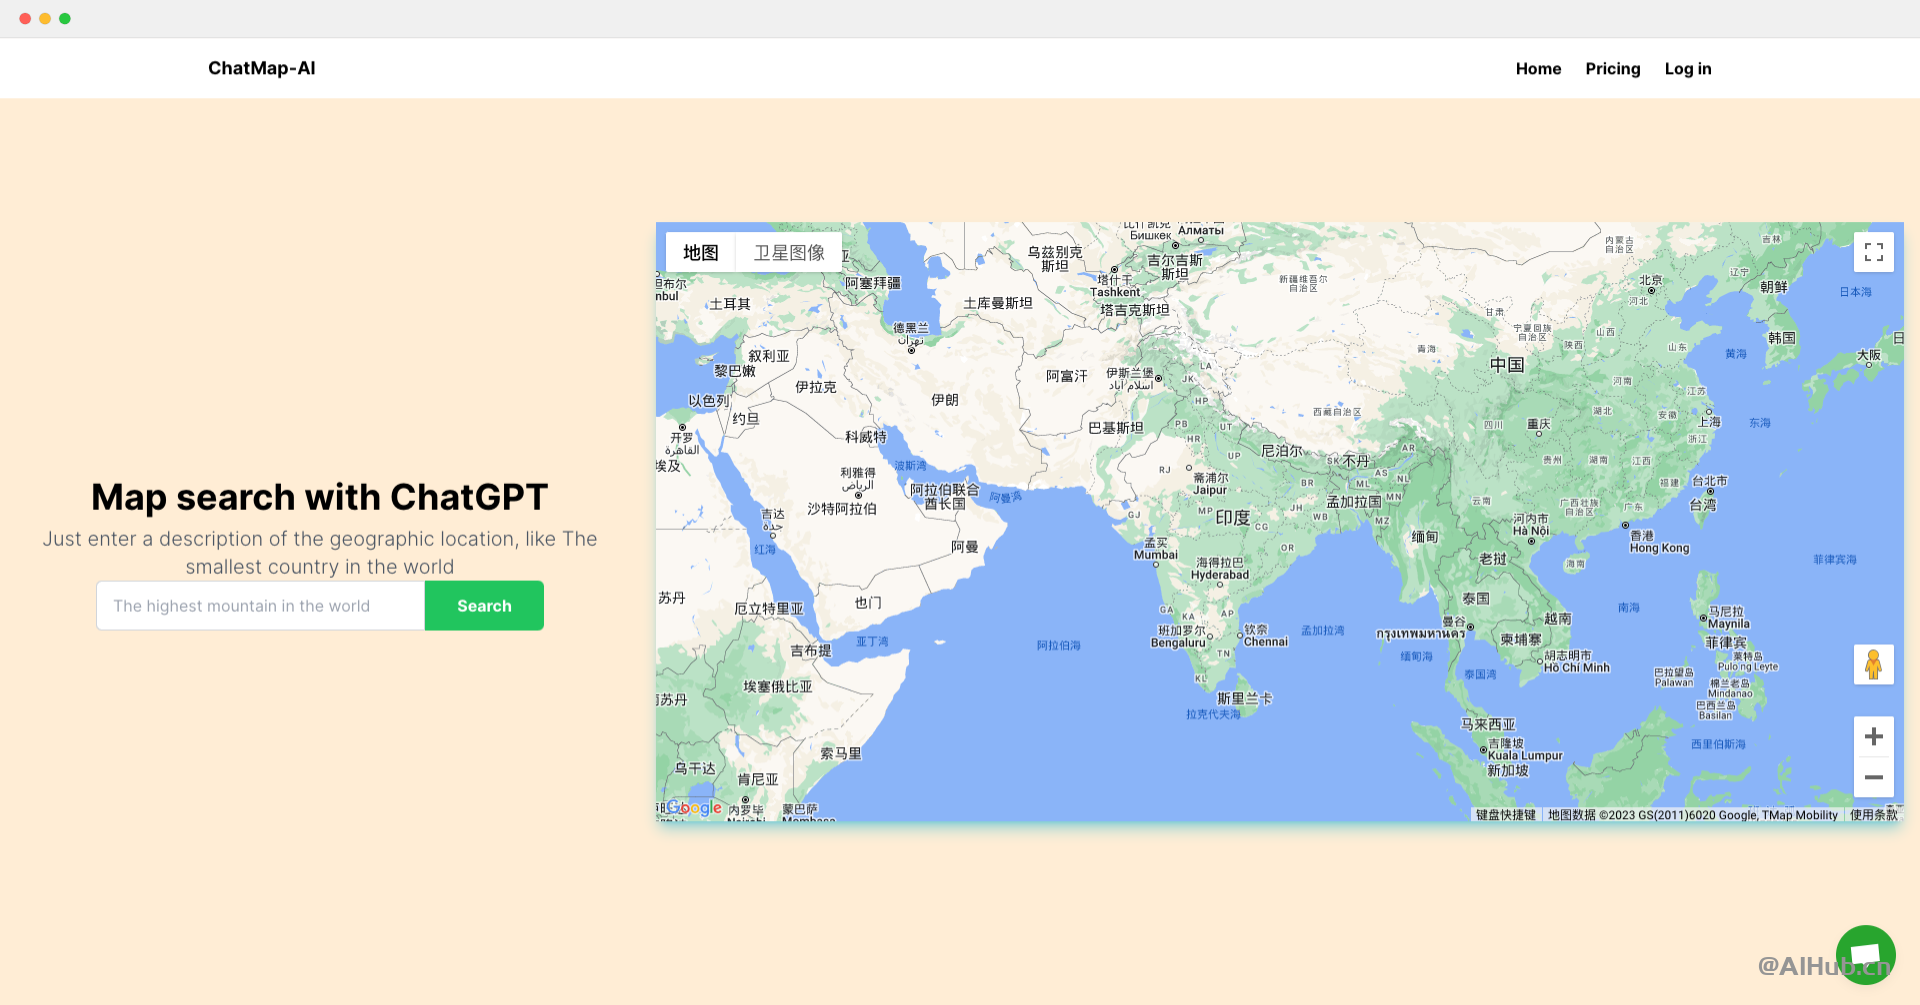Click the green Search button
Image resolution: width=1920 pixels, height=1005 pixels.
[484, 606]
